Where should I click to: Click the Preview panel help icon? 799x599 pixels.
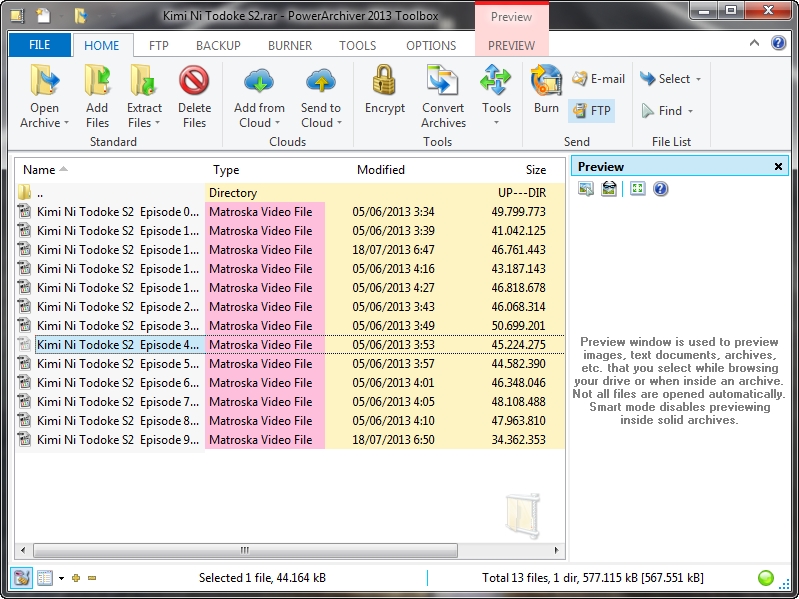pos(660,189)
